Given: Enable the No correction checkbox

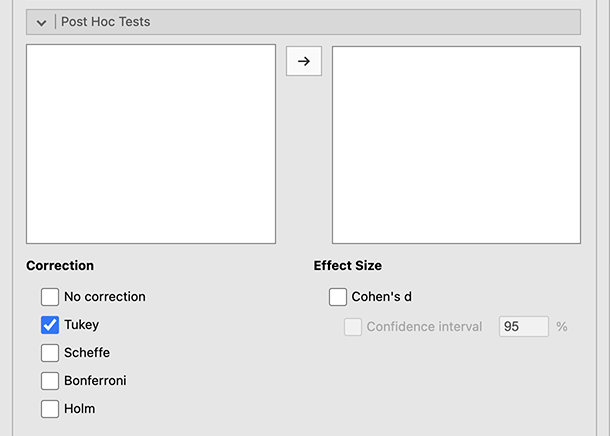Looking at the screenshot, I should (x=50, y=297).
